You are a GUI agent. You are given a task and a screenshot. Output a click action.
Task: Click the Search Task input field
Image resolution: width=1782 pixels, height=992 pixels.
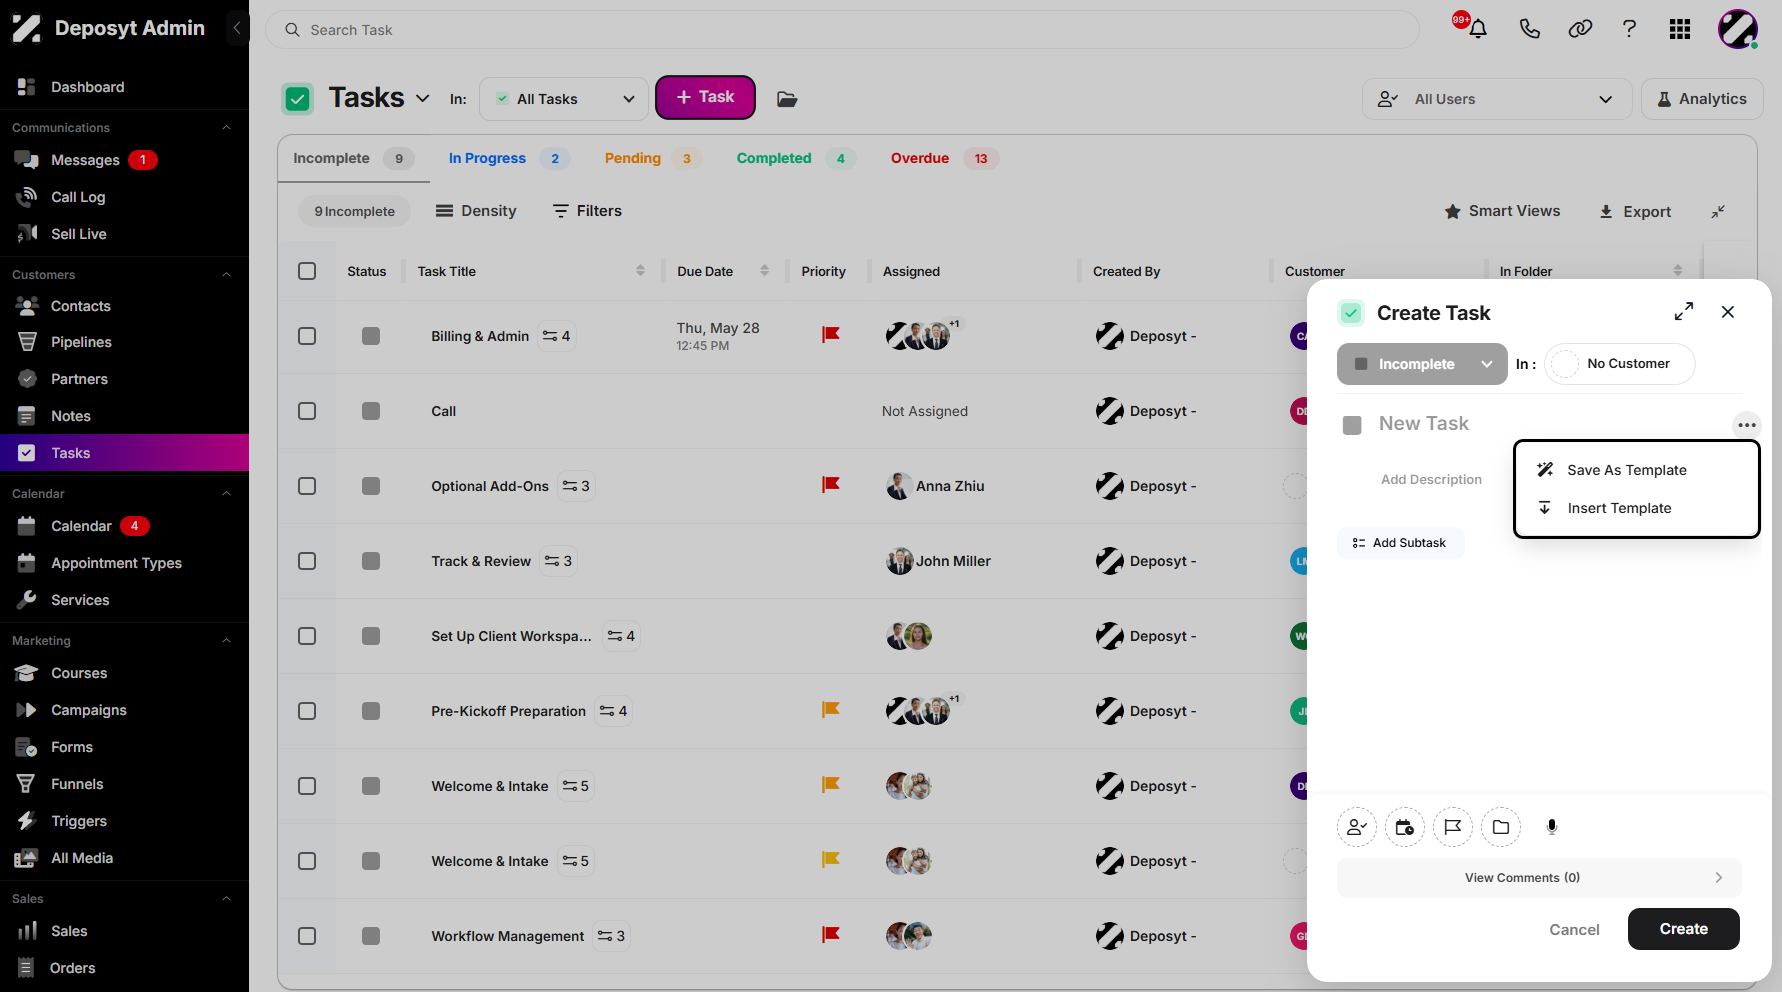[x=842, y=30]
